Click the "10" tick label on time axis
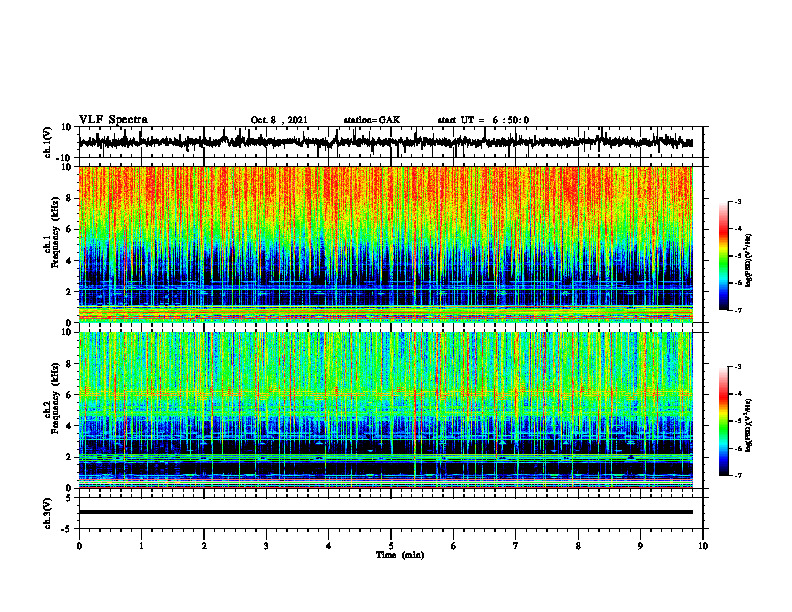The width and height of the screenshot is (792, 612). [x=703, y=546]
